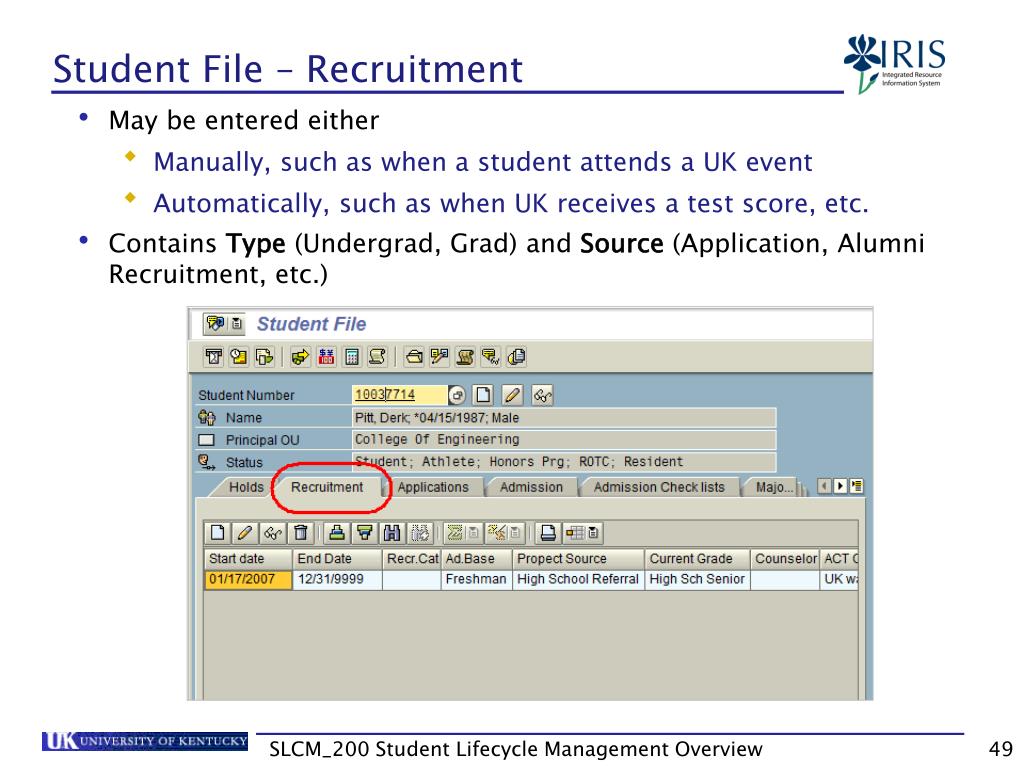Viewport: 1024px width, 768px height.
Task: Click the pencil edit icon in grid toolbar
Action: (x=245, y=533)
